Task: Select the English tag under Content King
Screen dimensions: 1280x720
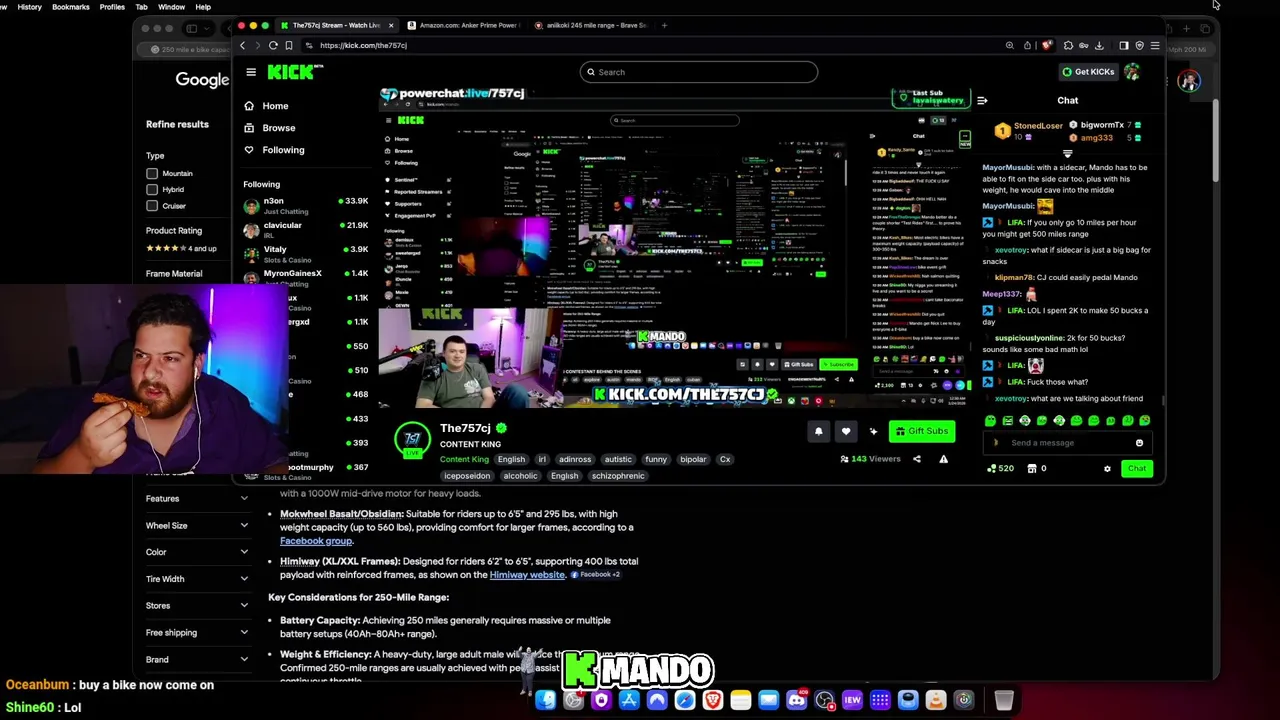Action: [511, 459]
